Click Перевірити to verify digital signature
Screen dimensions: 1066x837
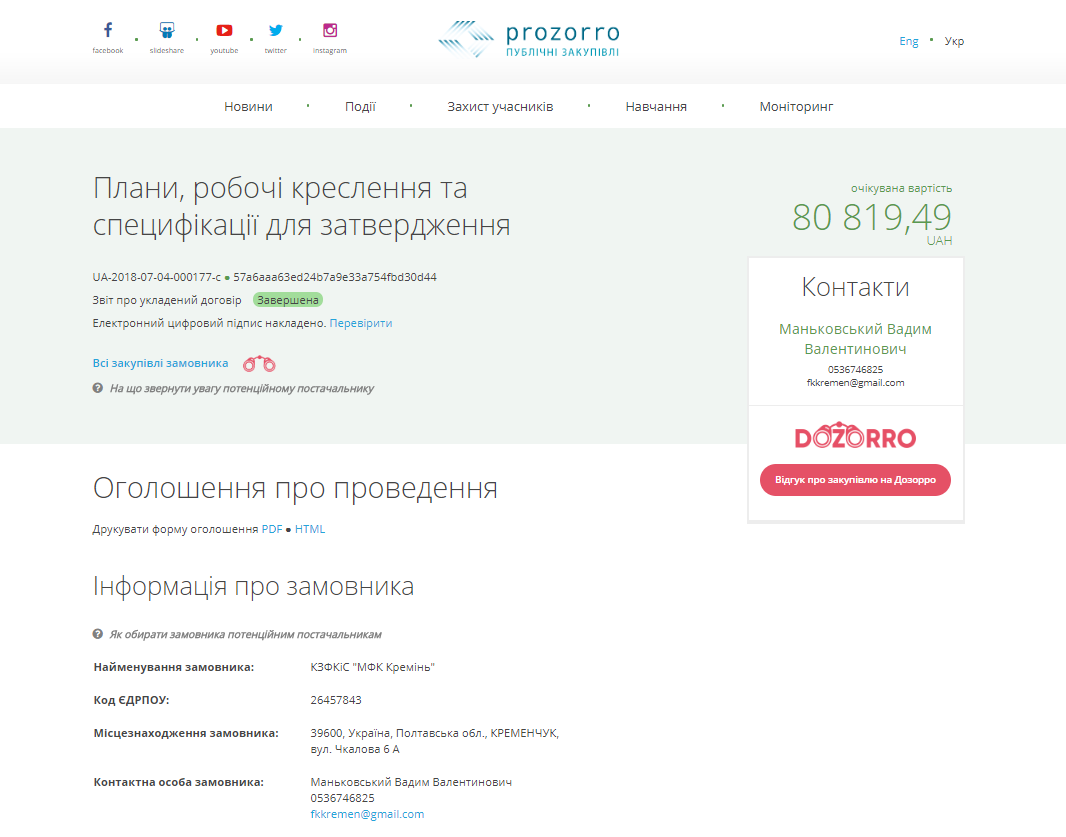coord(361,323)
